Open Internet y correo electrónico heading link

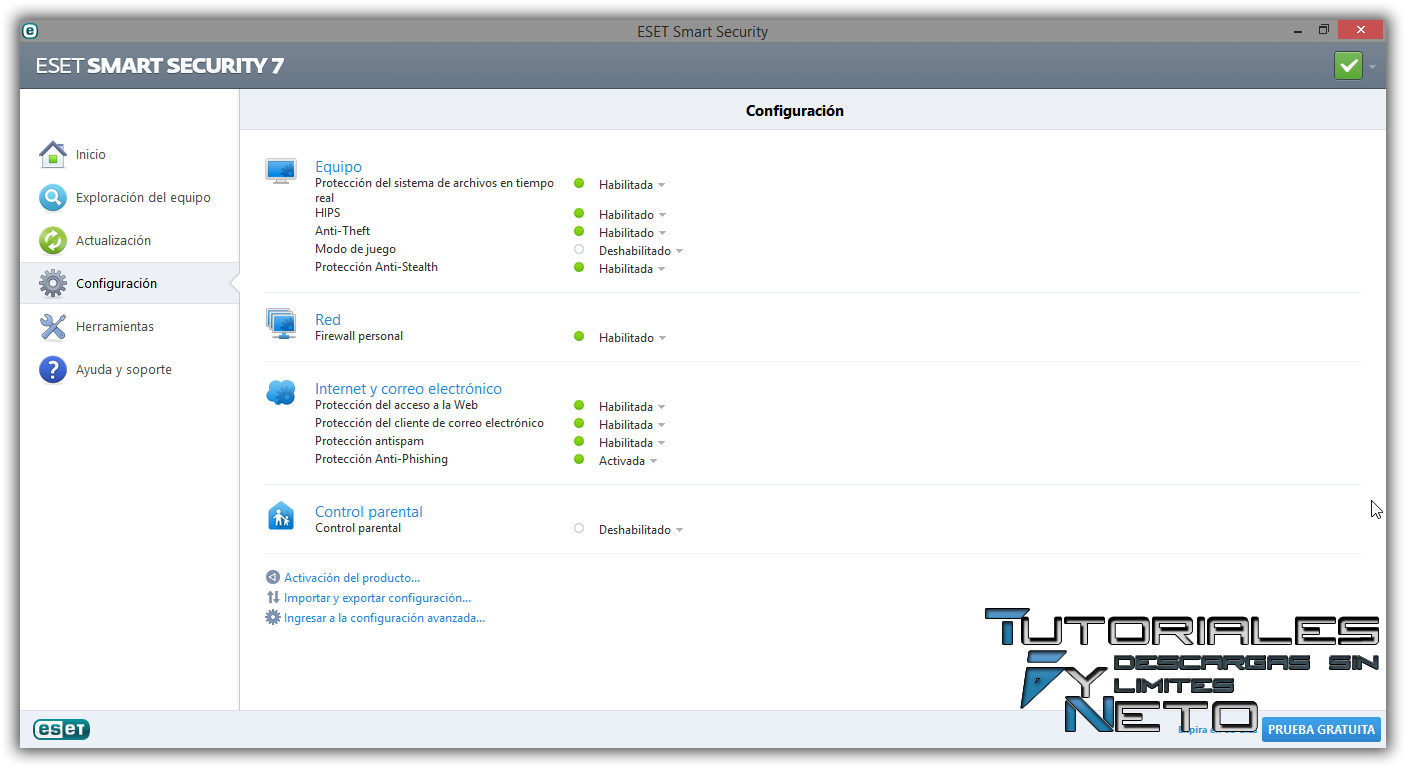408,389
